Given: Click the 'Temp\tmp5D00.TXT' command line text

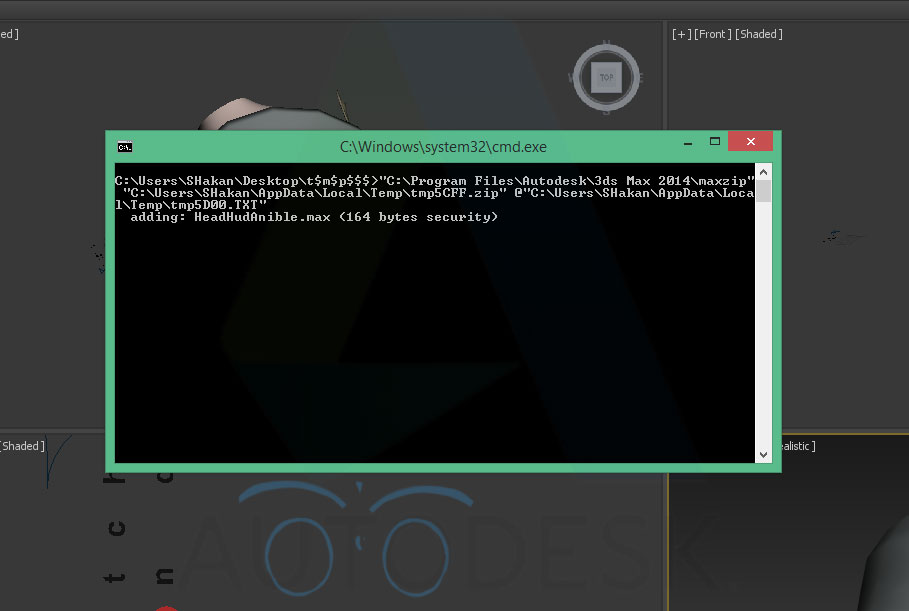Looking at the screenshot, I should coord(191,205).
